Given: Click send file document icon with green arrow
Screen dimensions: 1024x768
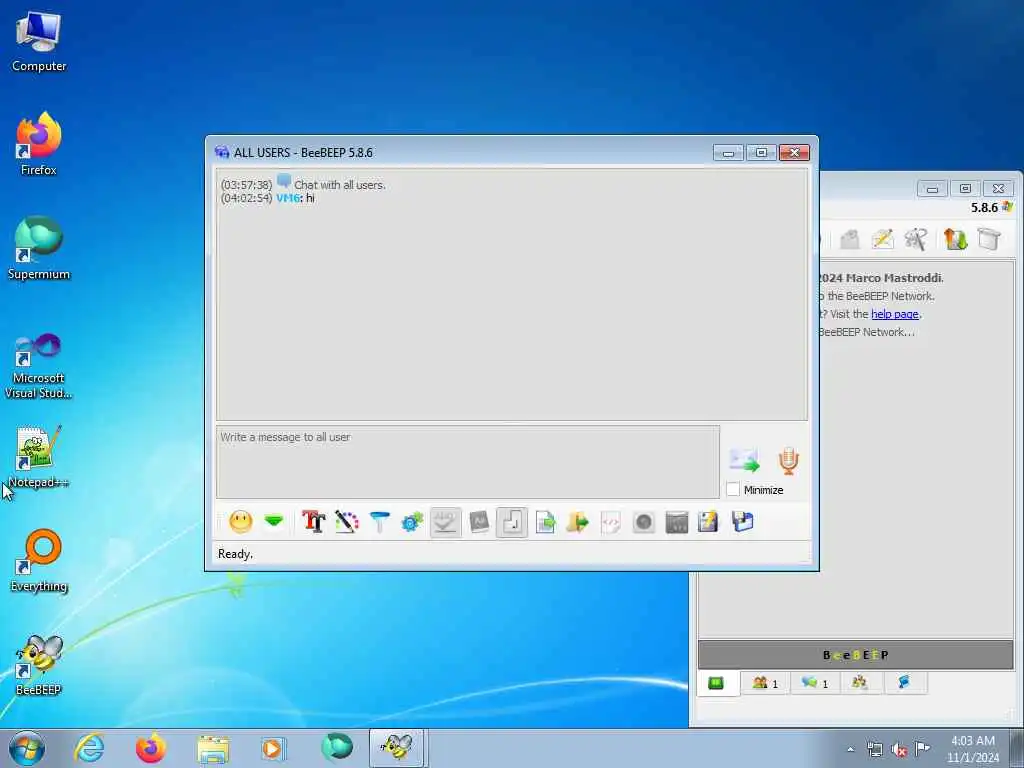Looking at the screenshot, I should 545,522.
